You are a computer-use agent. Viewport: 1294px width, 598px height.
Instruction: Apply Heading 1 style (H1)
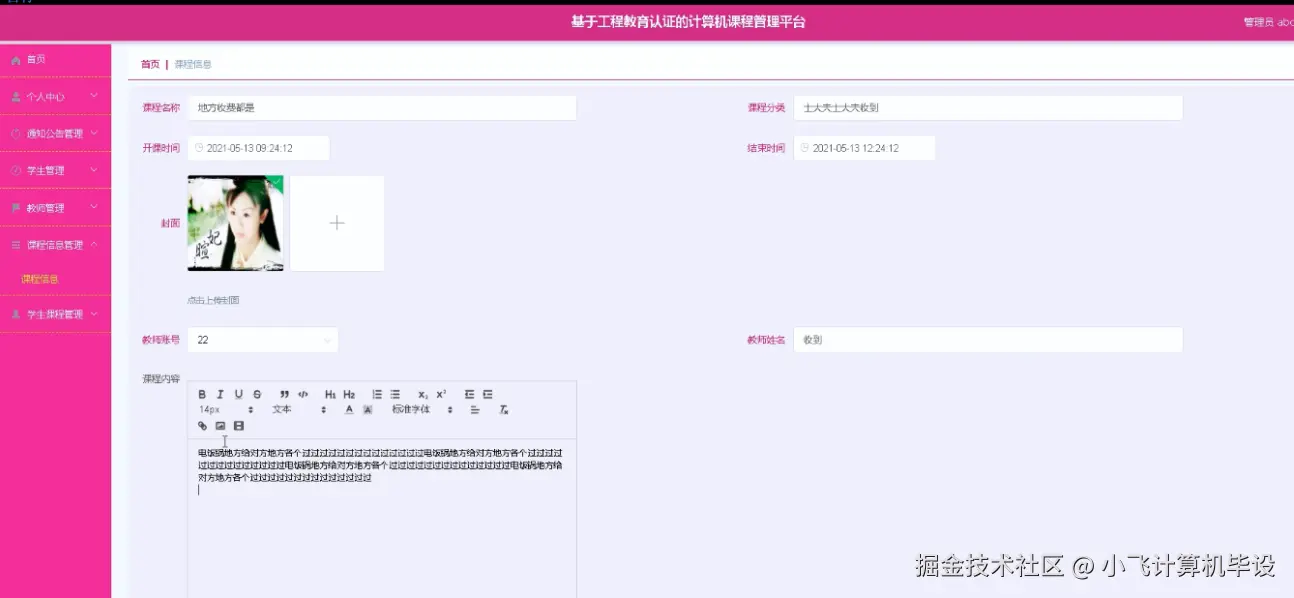pyautogui.click(x=331, y=395)
